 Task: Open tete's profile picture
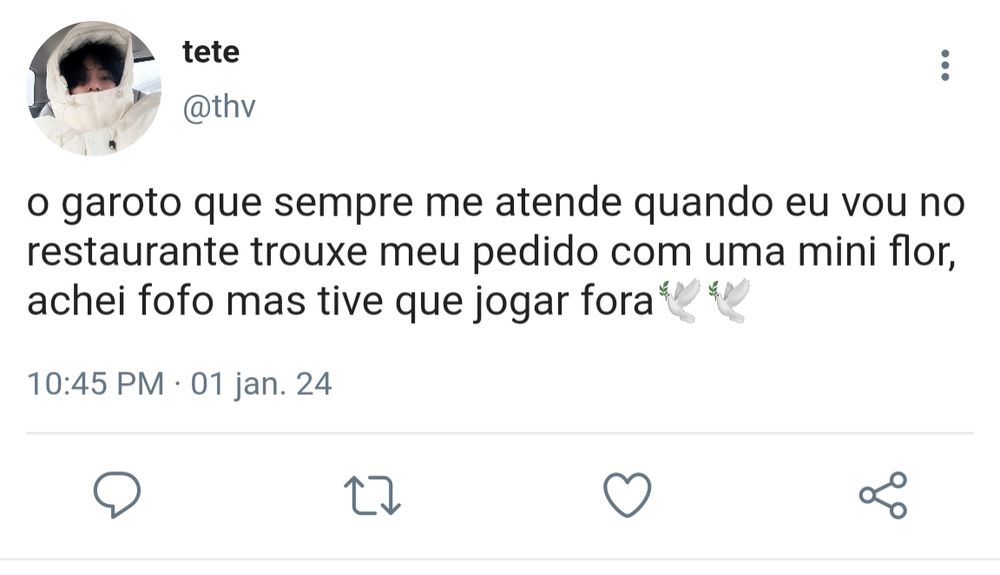pos(94,88)
